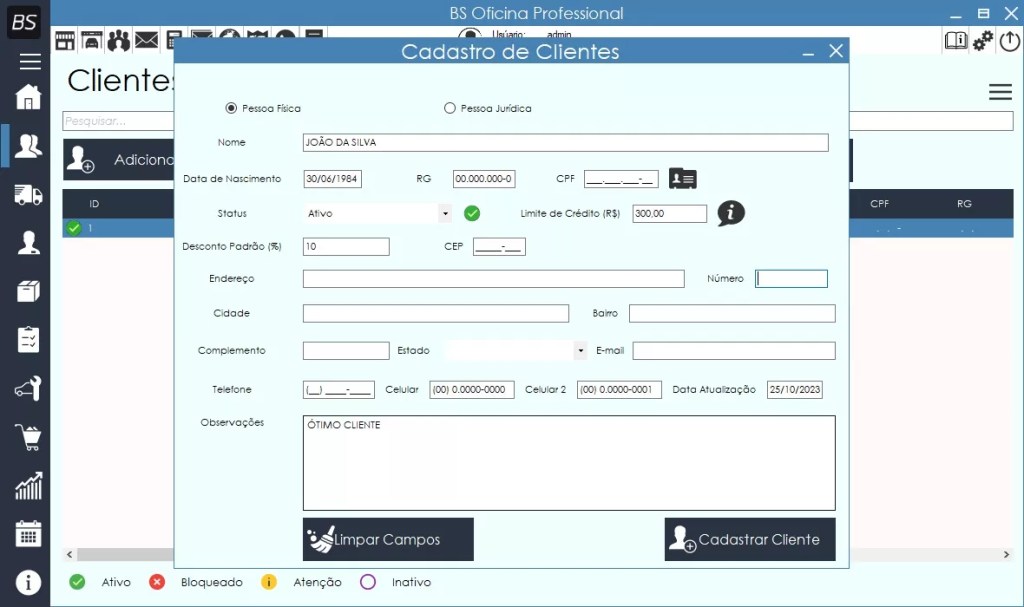Open the calendar icon in sidebar
The width and height of the screenshot is (1024, 607).
(x=28, y=534)
